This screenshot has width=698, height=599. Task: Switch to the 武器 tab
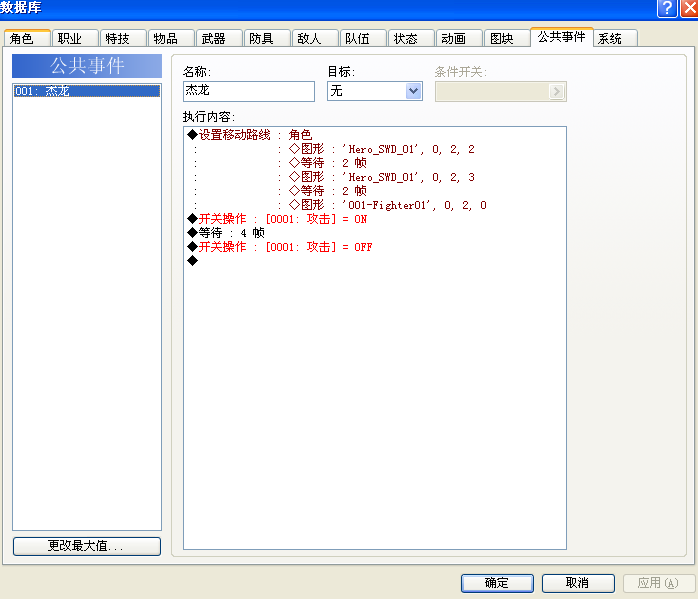(x=219, y=38)
